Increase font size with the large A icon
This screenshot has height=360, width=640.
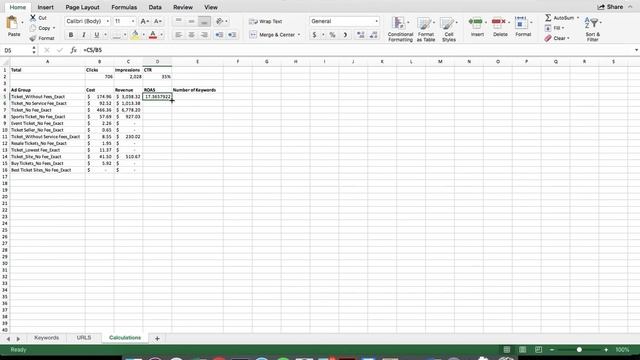144,21
